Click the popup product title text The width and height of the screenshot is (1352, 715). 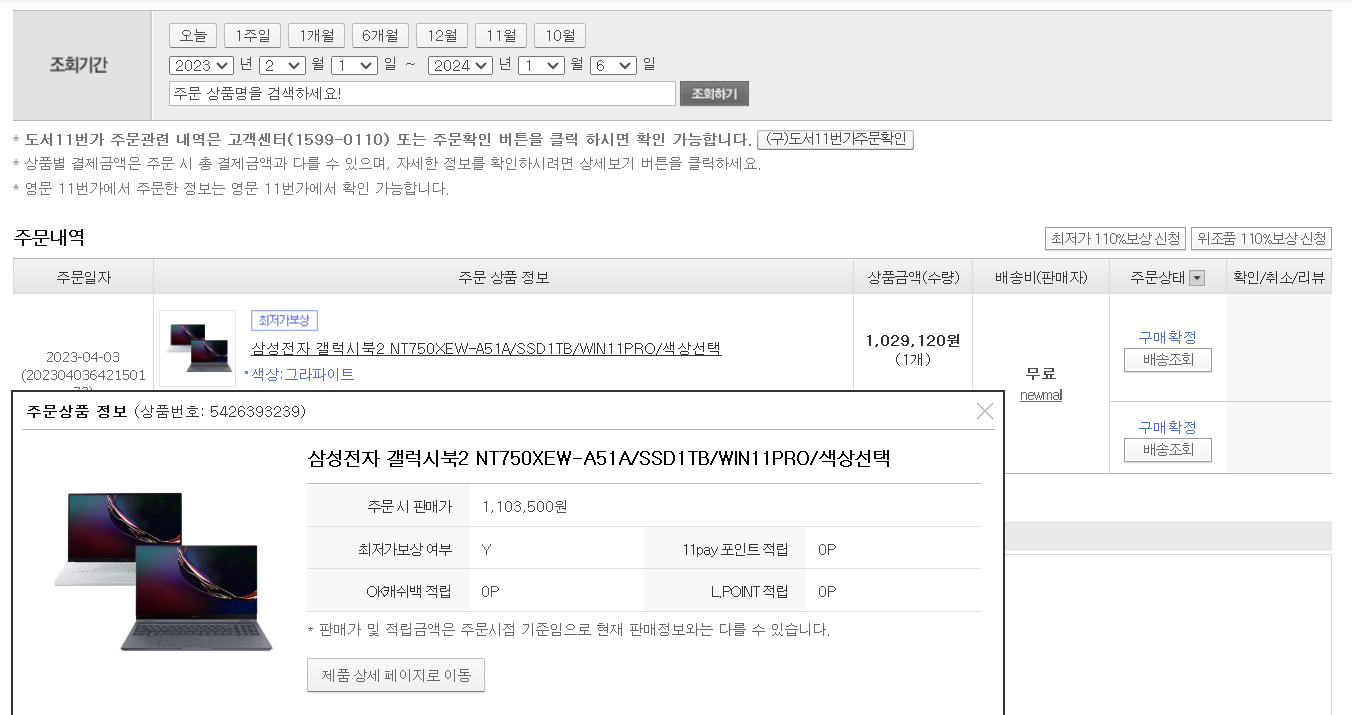pyautogui.click(x=599, y=459)
